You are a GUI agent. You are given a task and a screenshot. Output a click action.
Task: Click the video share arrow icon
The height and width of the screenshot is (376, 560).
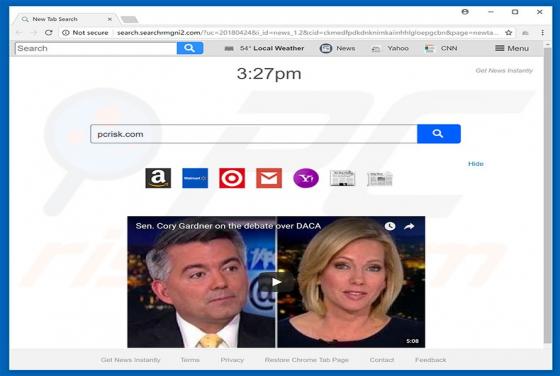409,226
